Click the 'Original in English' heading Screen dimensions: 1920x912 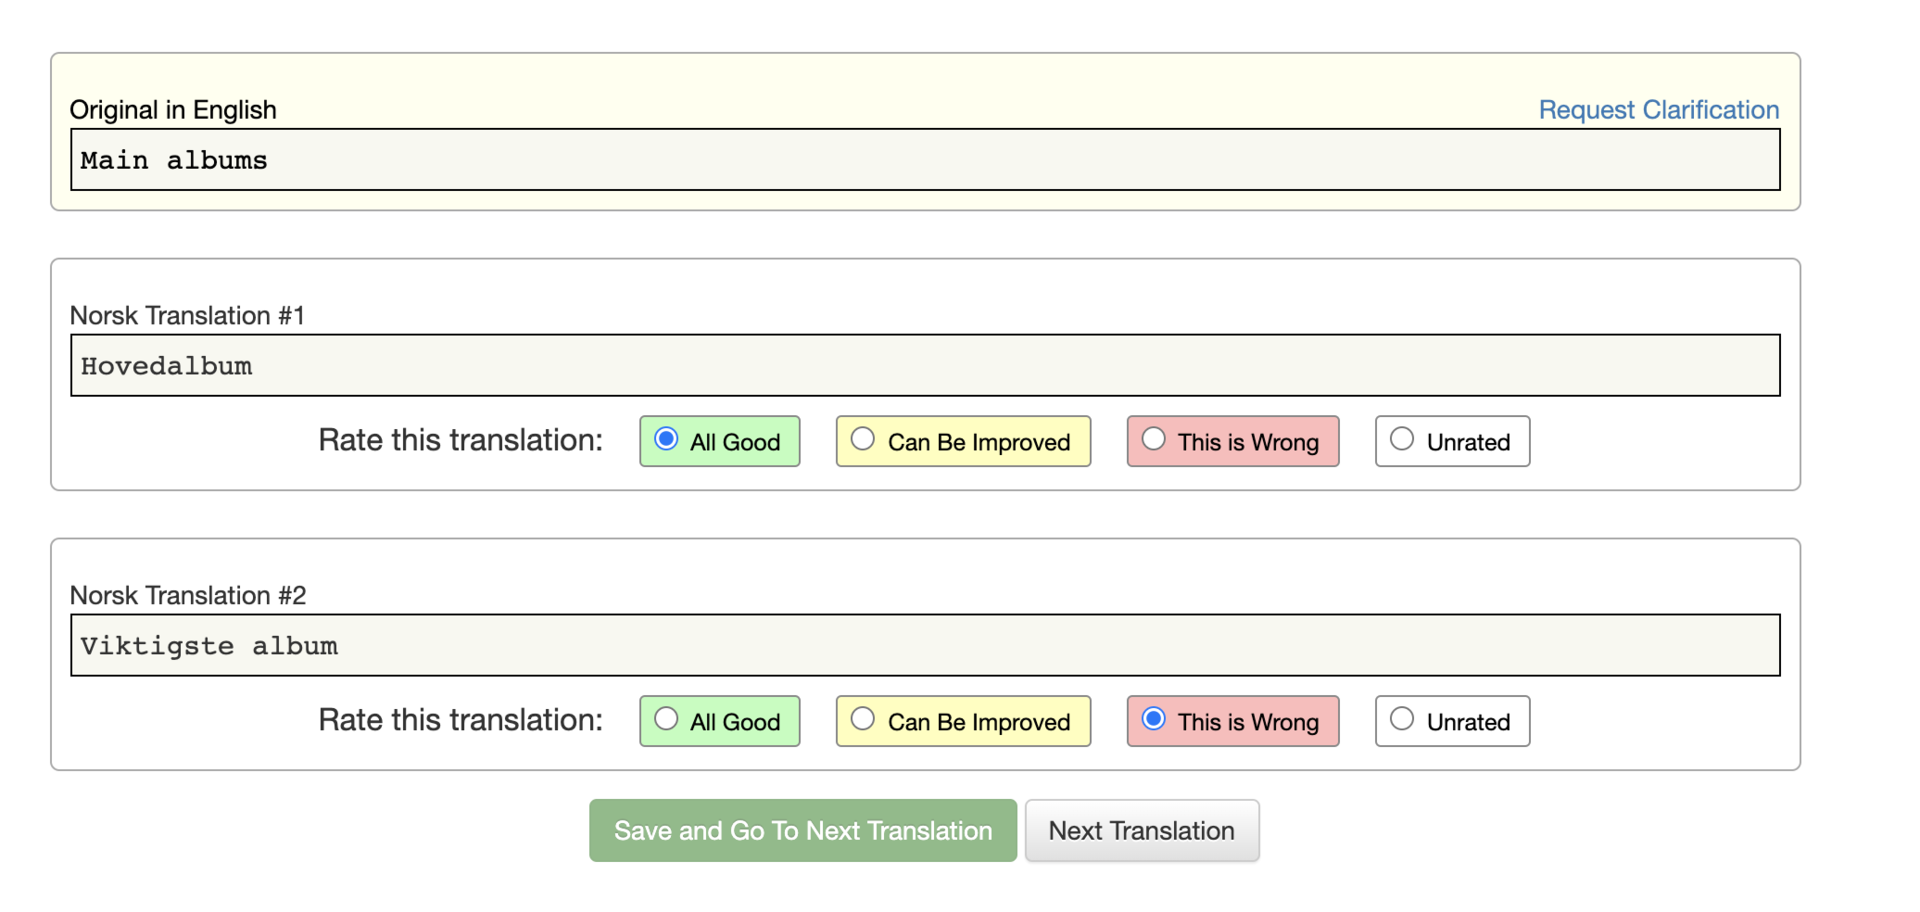pos(173,110)
